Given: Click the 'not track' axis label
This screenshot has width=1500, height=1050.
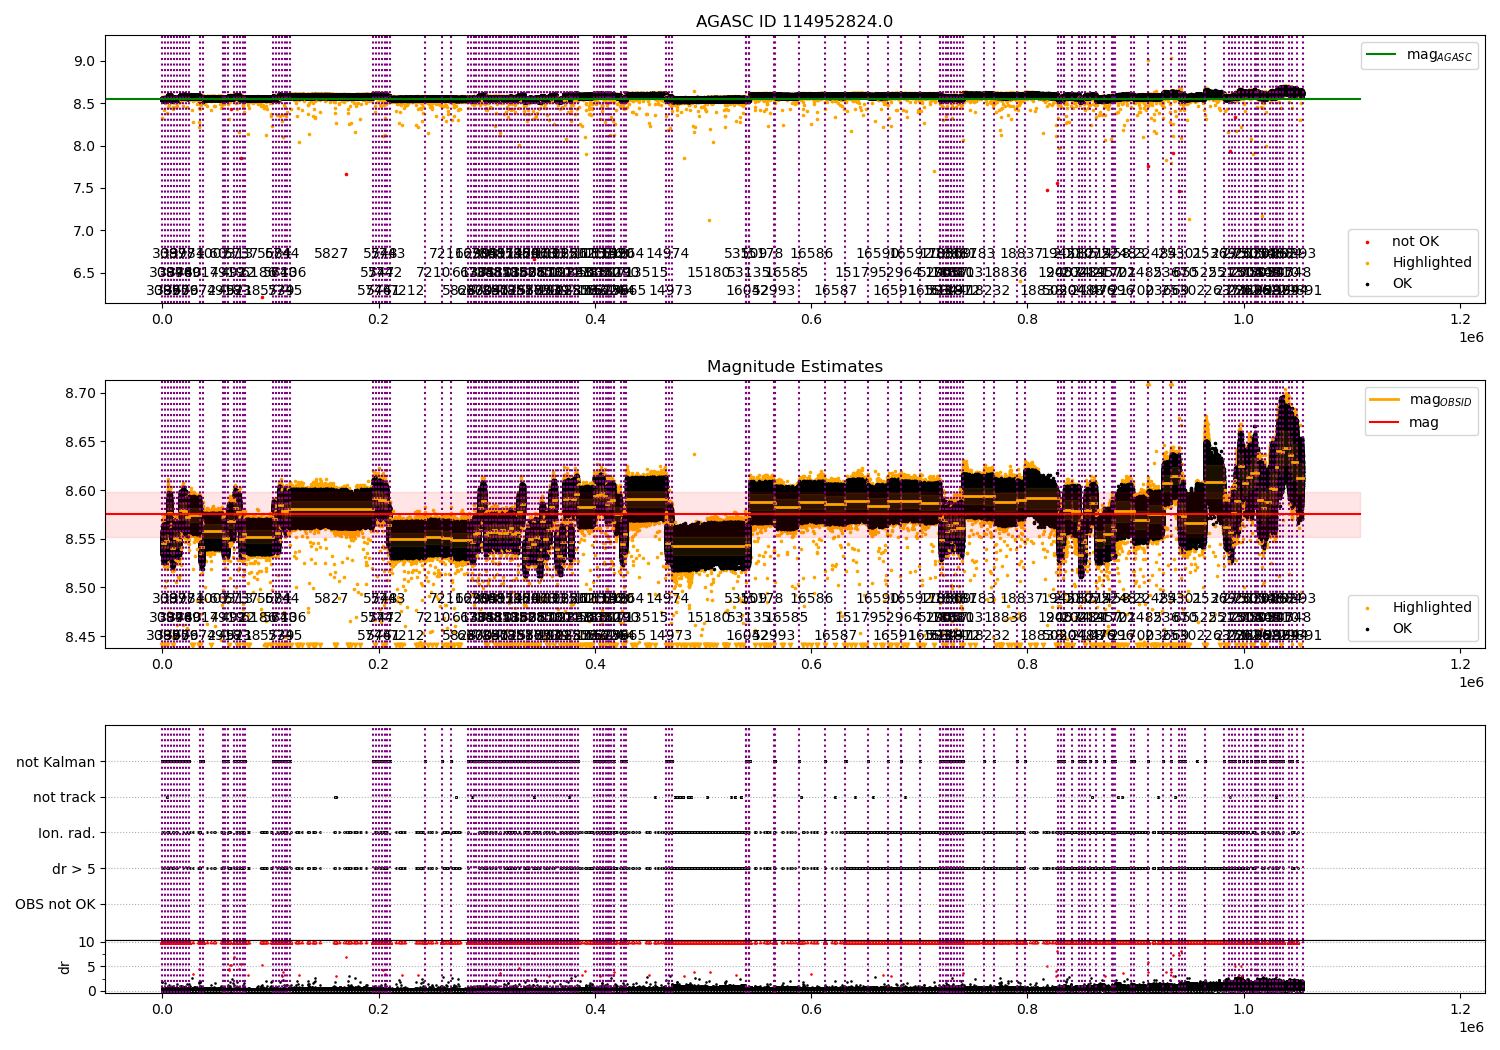Looking at the screenshot, I should tap(64, 797).
